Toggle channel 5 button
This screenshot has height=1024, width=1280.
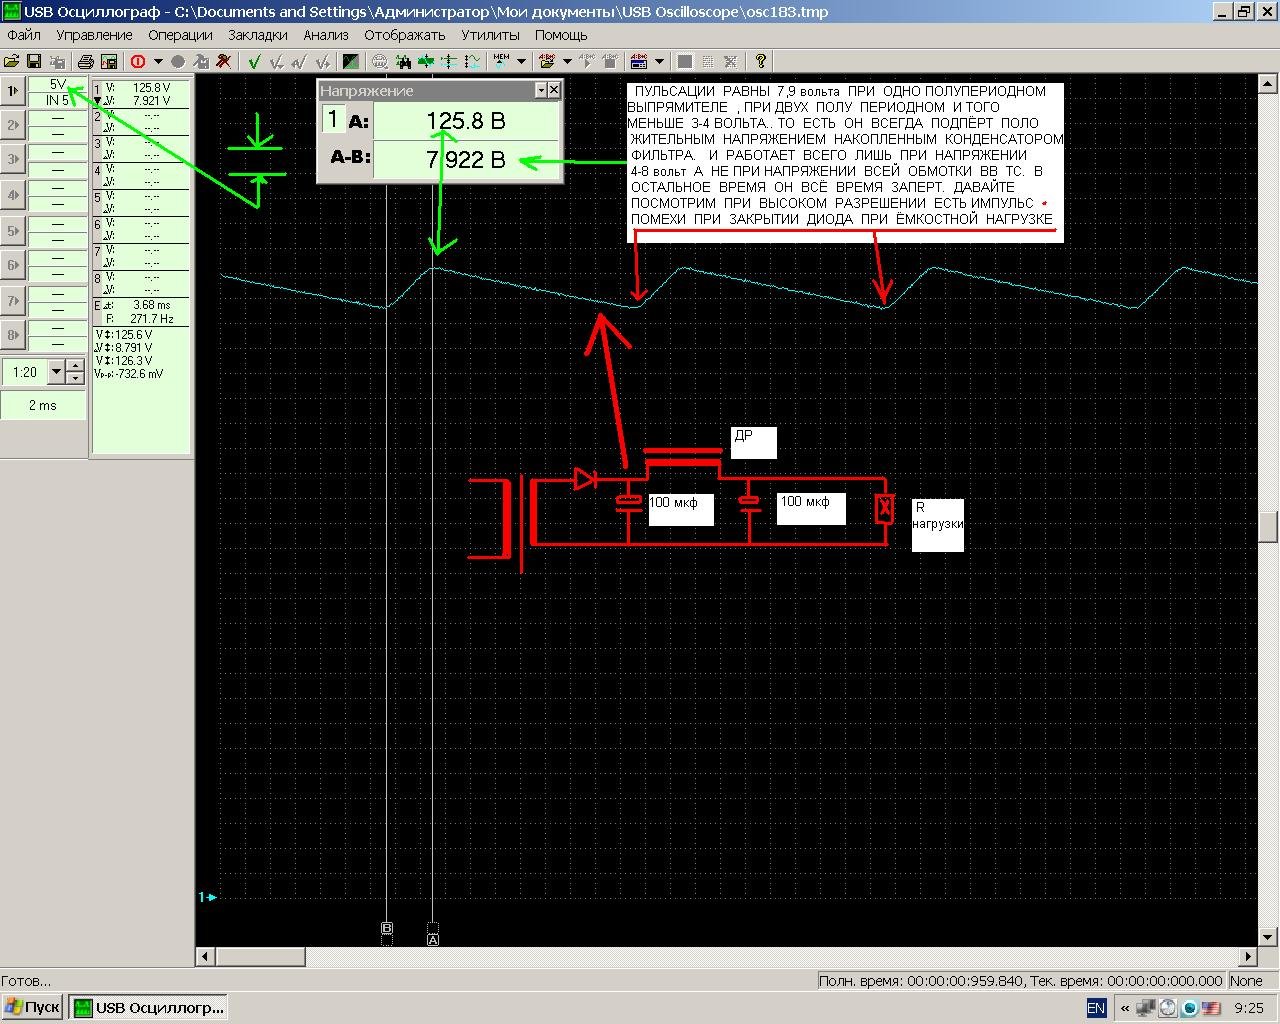(13, 231)
